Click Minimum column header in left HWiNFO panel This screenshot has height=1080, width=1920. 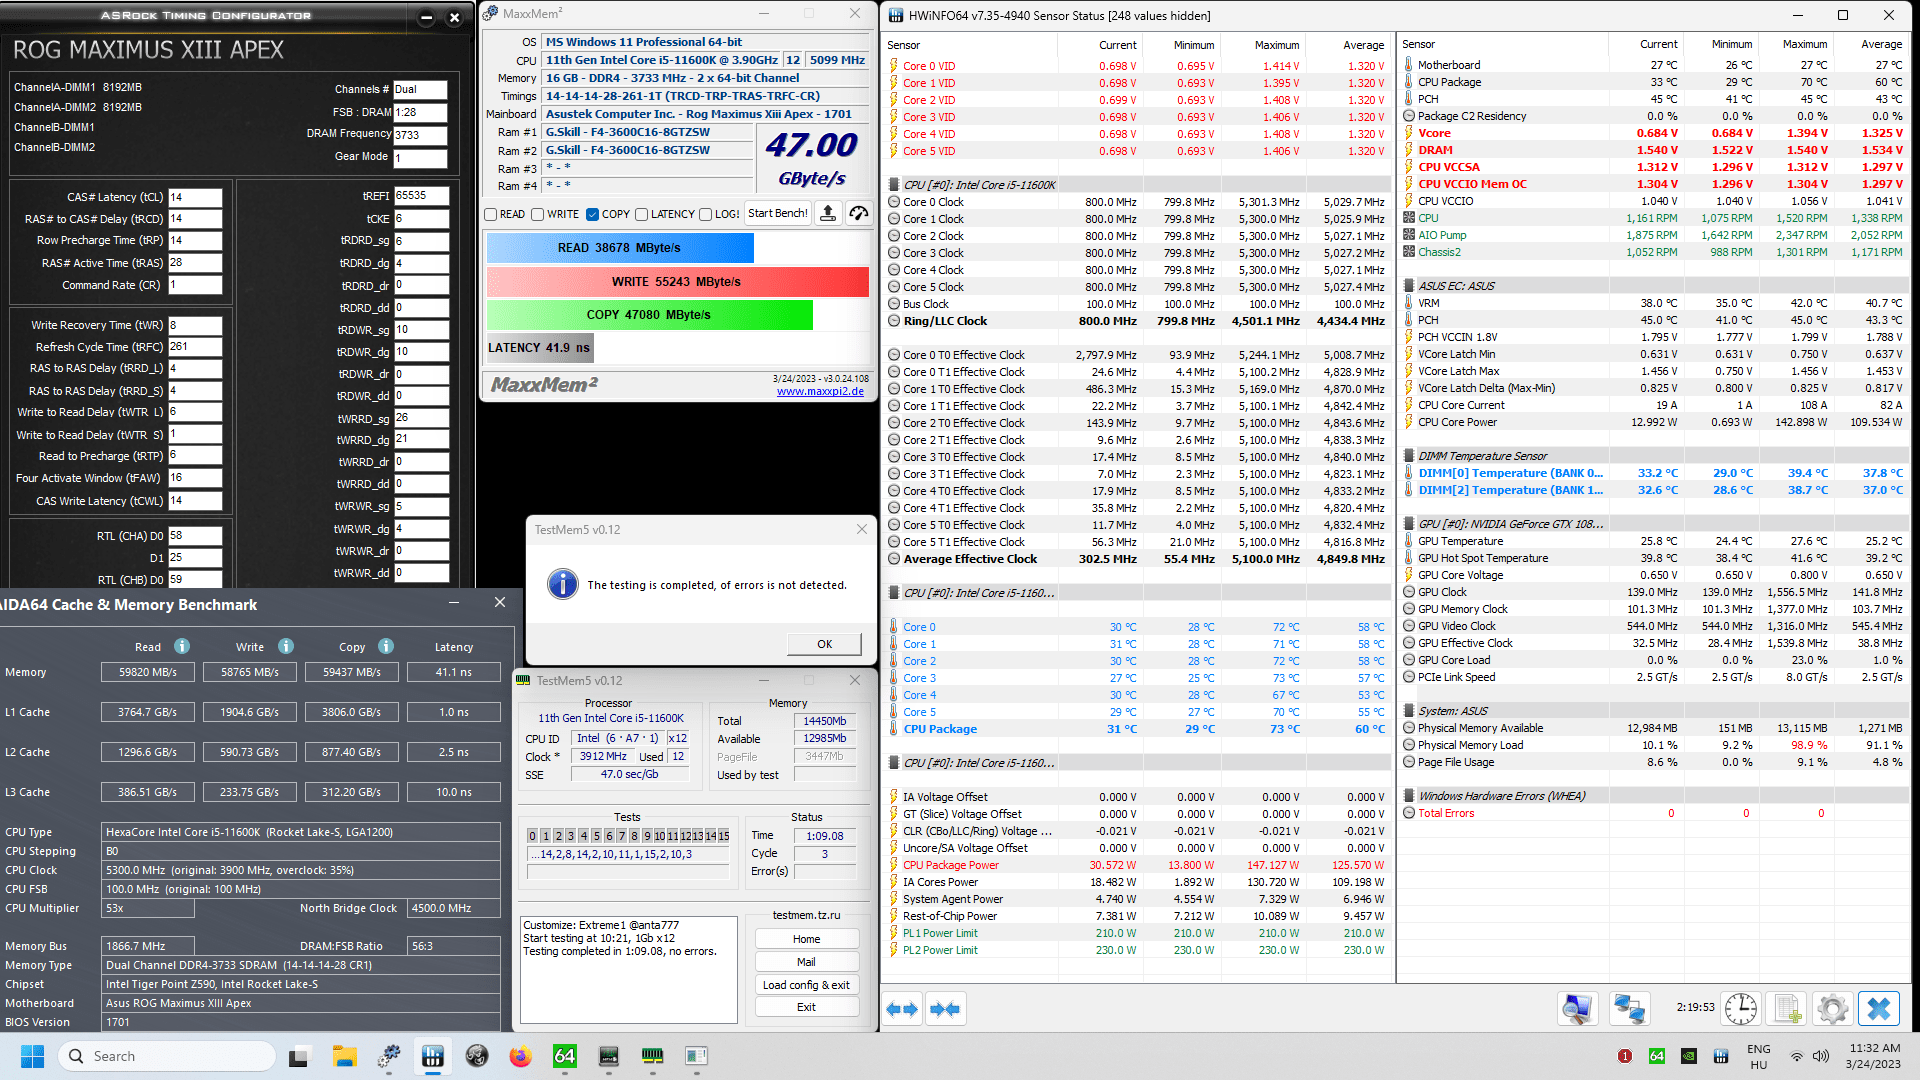coord(1194,45)
